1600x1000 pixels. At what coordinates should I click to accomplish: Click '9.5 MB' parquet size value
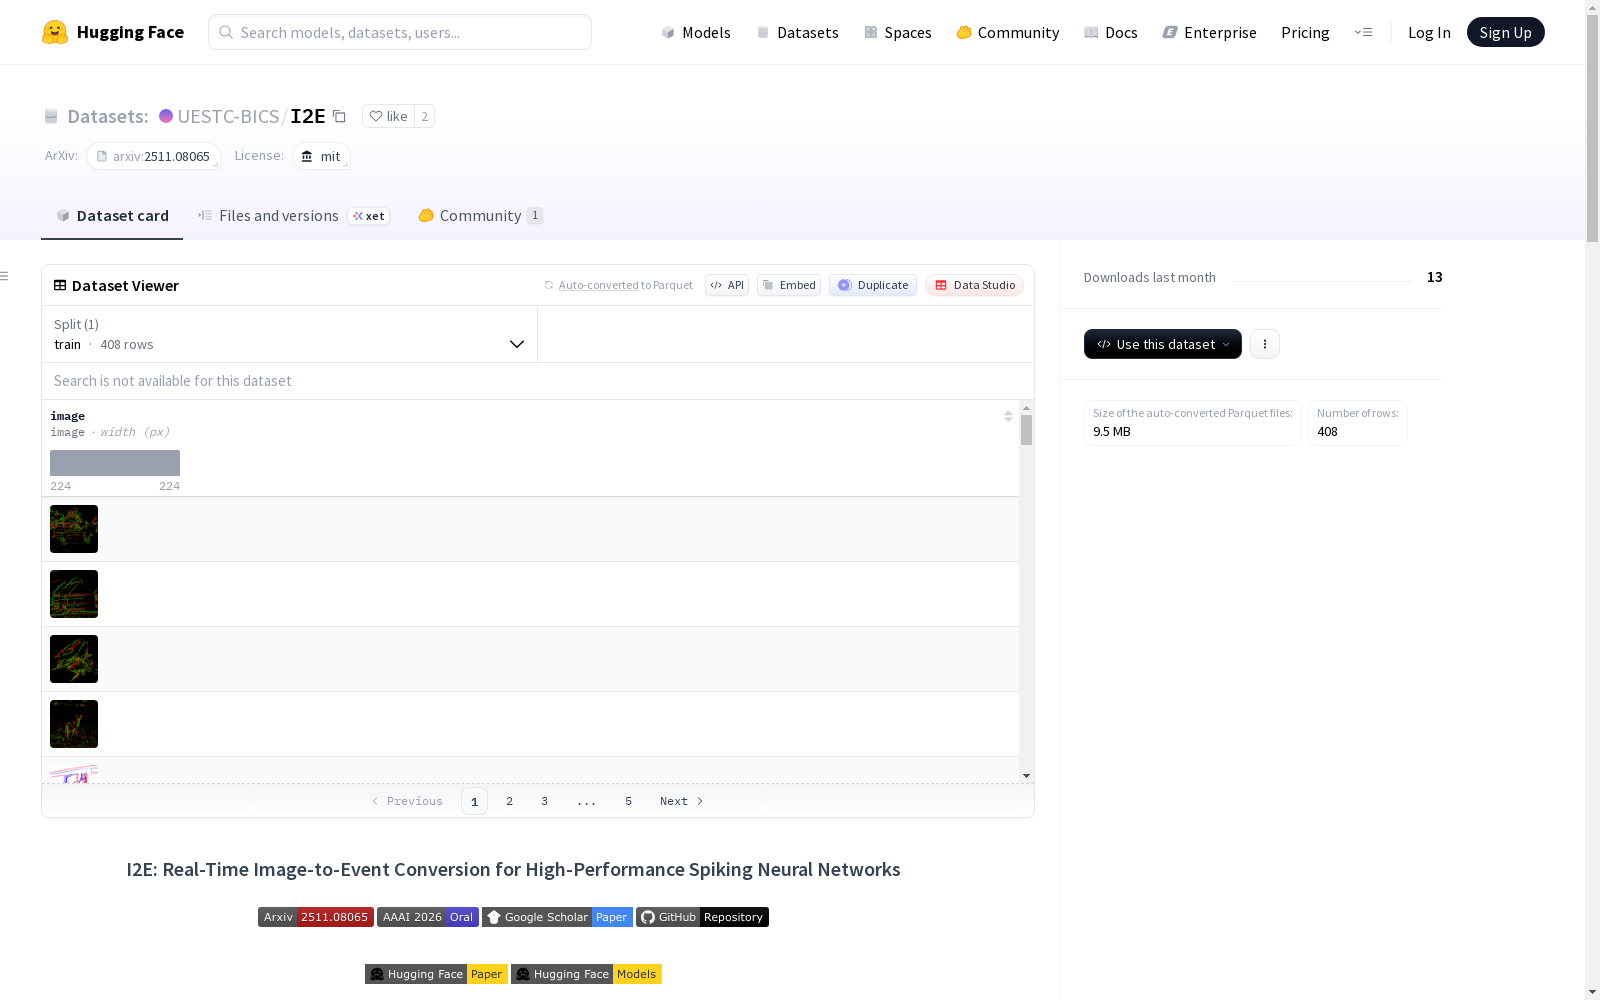[x=1112, y=432]
